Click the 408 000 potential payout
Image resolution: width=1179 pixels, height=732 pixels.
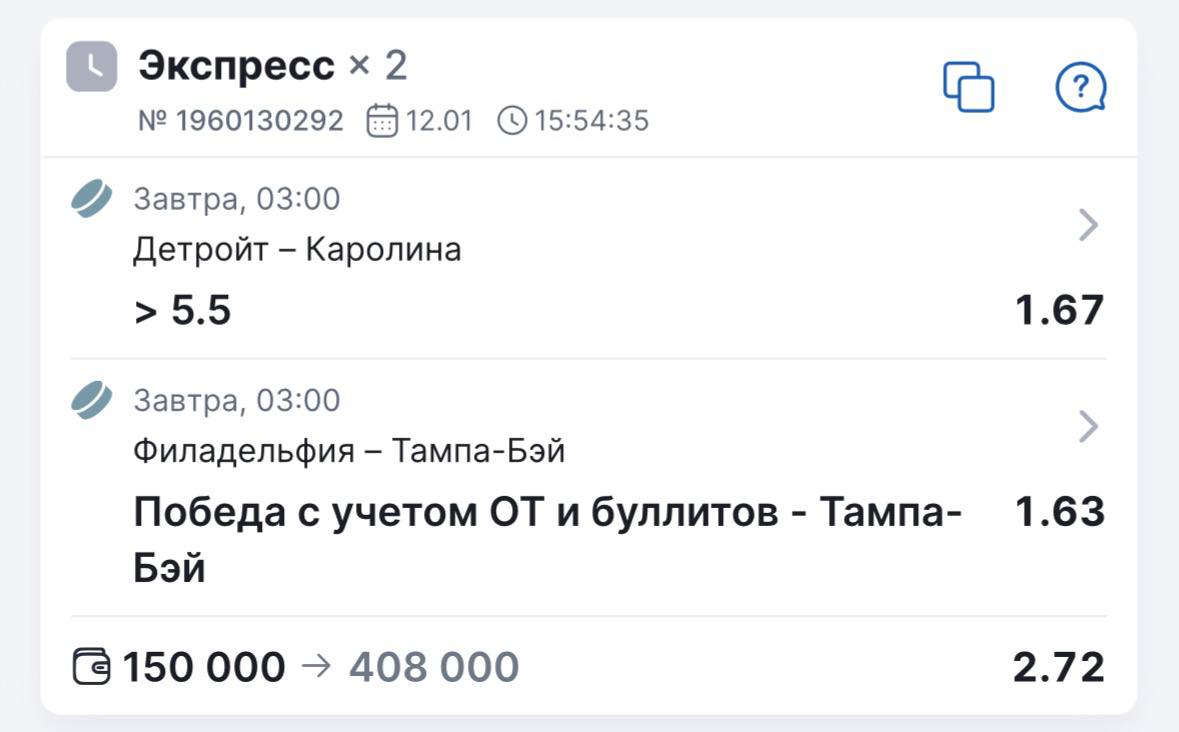pos(433,667)
